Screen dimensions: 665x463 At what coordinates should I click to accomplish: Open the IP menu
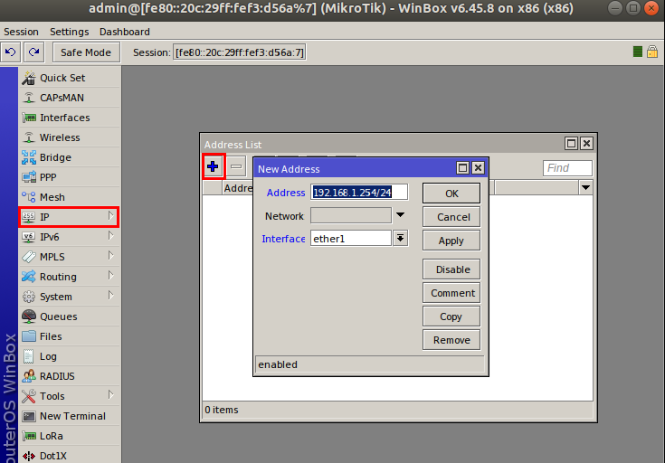(69, 217)
